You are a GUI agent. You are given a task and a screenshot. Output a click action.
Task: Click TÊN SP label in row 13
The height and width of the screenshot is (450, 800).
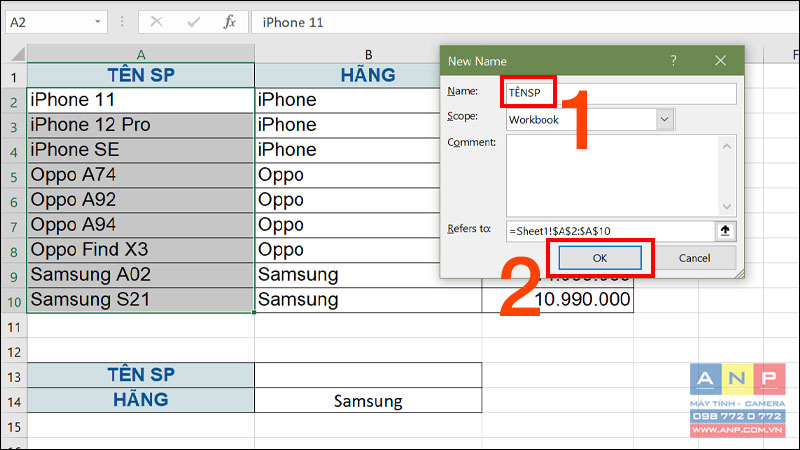pos(141,375)
